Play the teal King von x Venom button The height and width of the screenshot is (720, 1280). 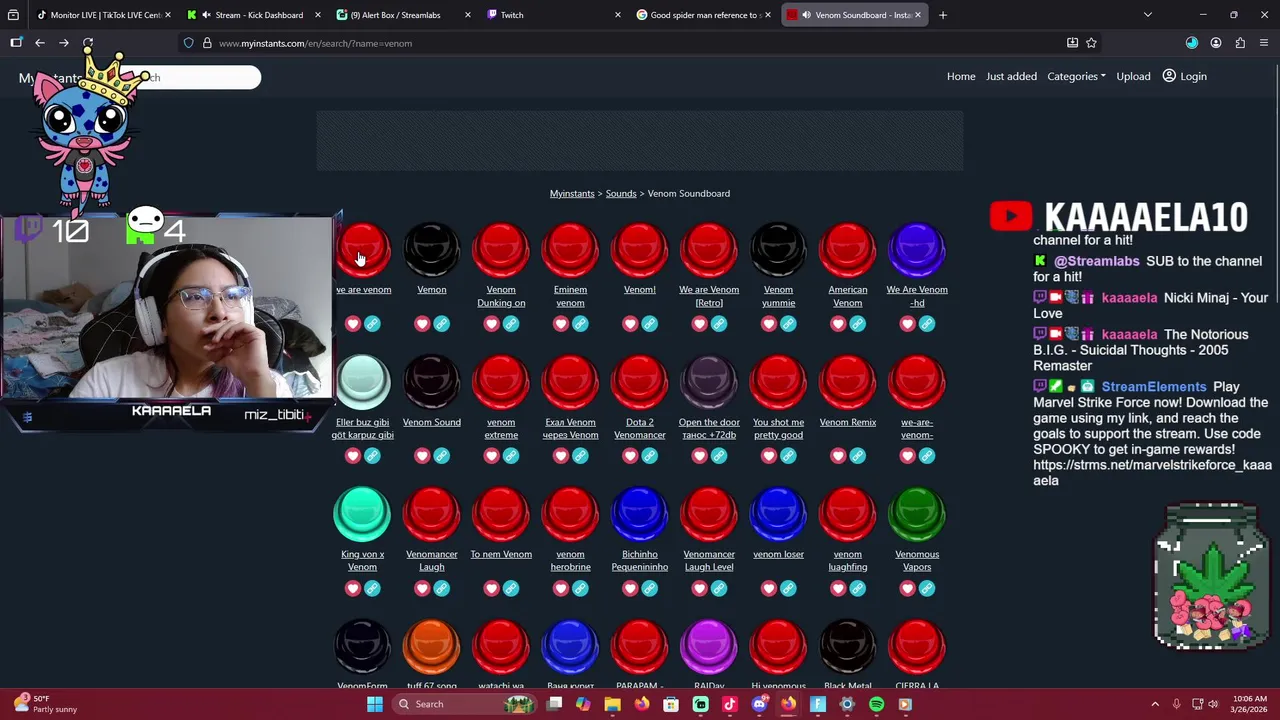(362, 514)
